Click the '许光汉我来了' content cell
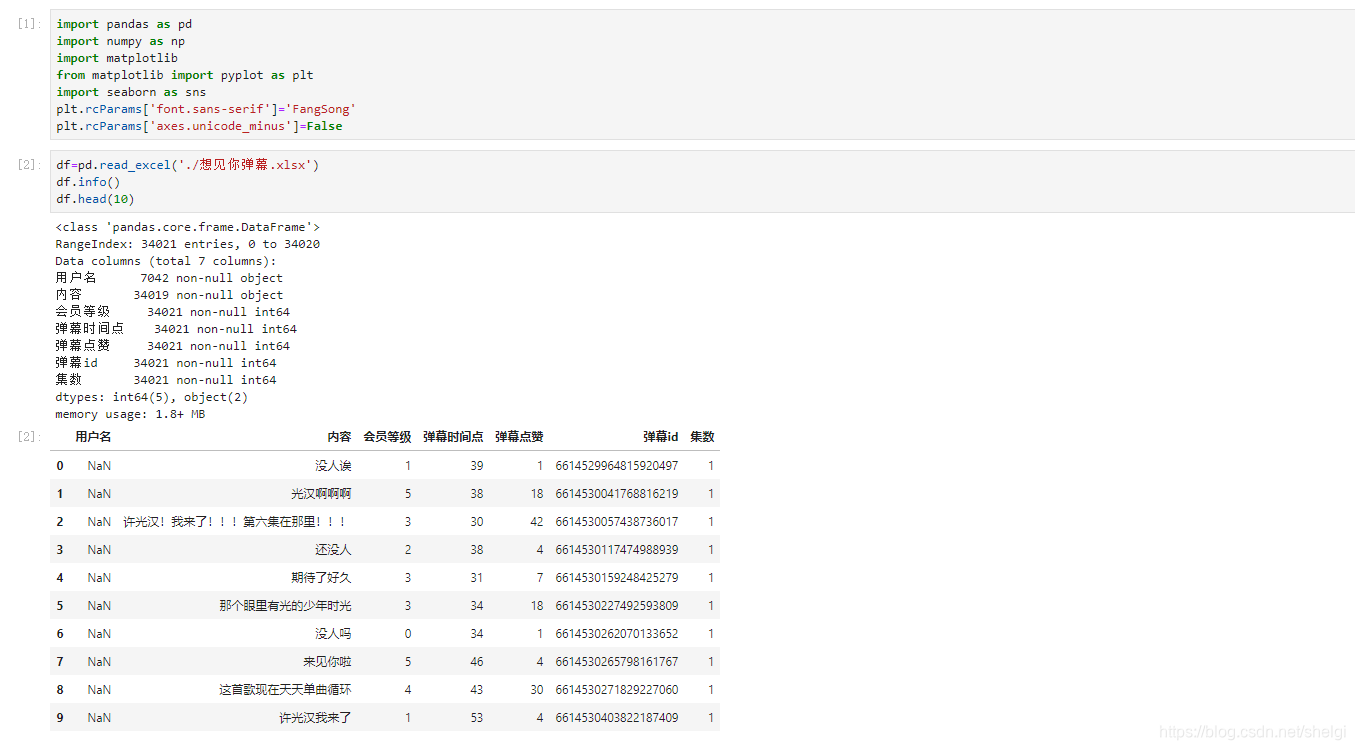Image resolution: width=1355 pixels, height=750 pixels. pos(315,718)
